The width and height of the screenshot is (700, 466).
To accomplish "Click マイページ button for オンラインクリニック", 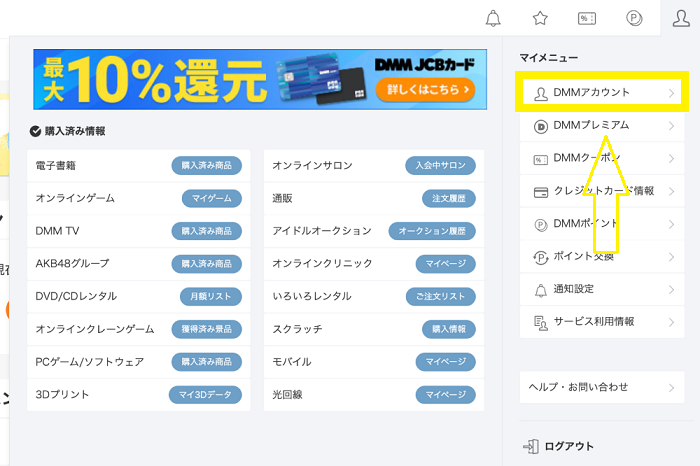I will (x=446, y=264).
